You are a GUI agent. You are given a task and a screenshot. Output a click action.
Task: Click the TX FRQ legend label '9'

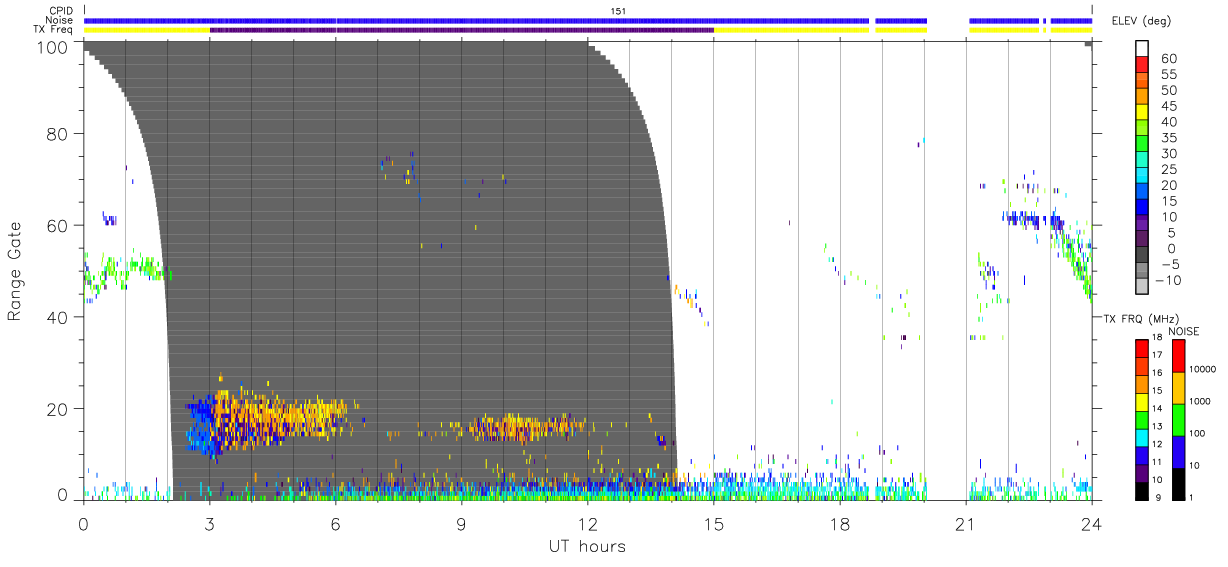click(x=1159, y=498)
